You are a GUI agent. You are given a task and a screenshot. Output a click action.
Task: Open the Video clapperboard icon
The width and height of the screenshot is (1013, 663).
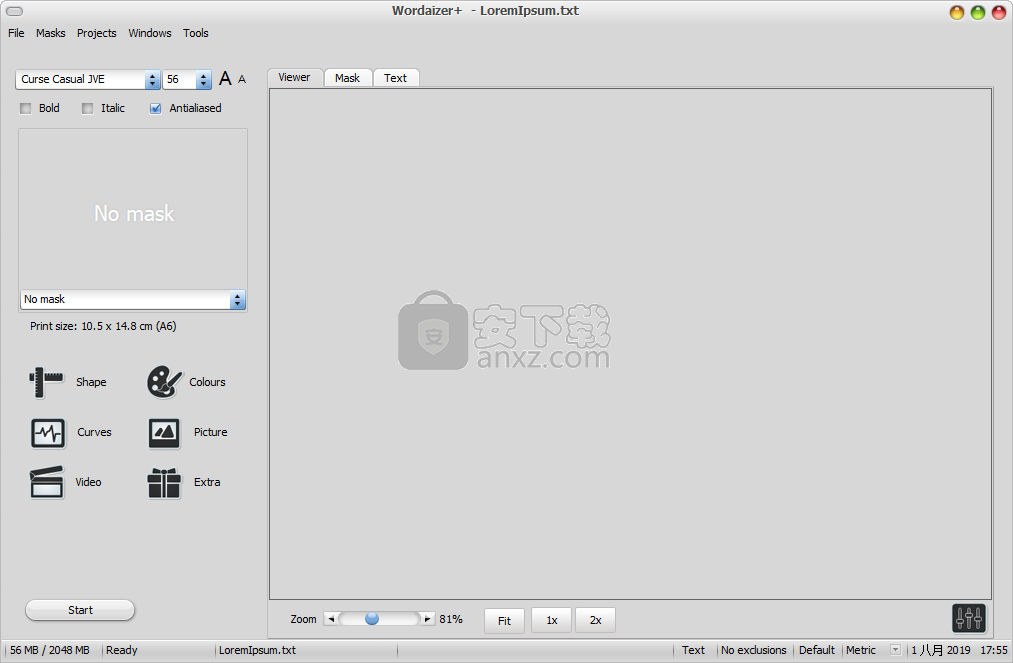click(x=47, y=482)
